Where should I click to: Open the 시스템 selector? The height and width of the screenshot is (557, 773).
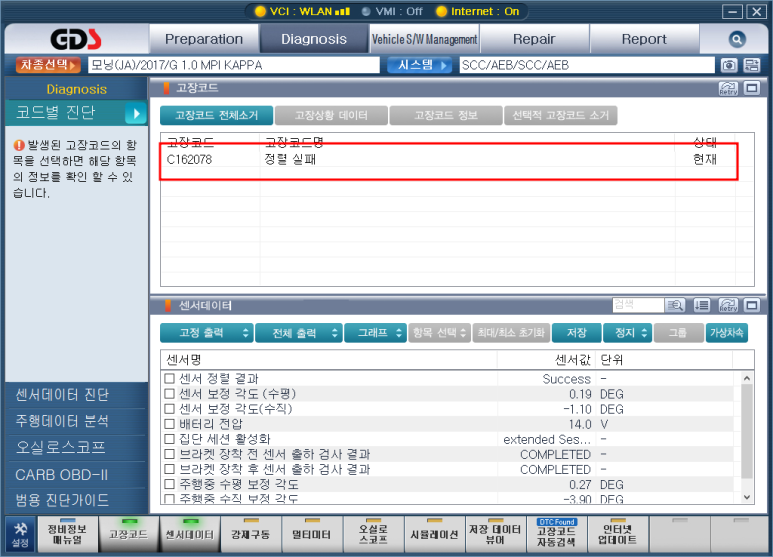(420, 65)
